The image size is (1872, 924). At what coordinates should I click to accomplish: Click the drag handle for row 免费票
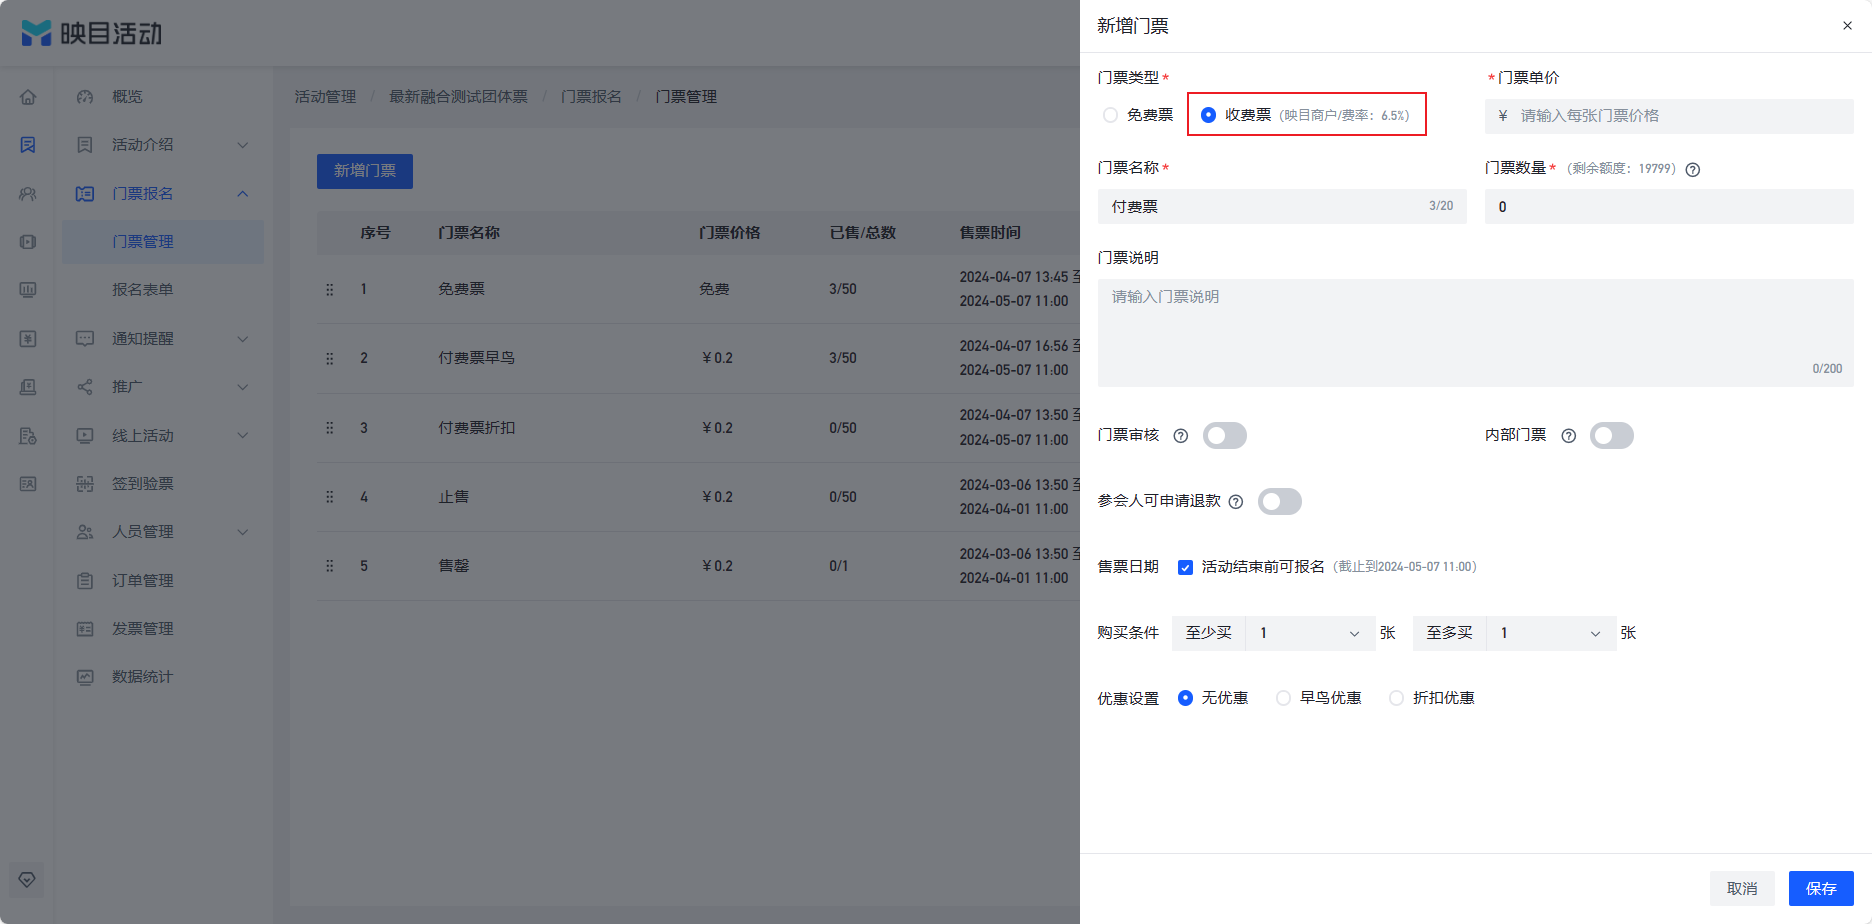point(329,289)
